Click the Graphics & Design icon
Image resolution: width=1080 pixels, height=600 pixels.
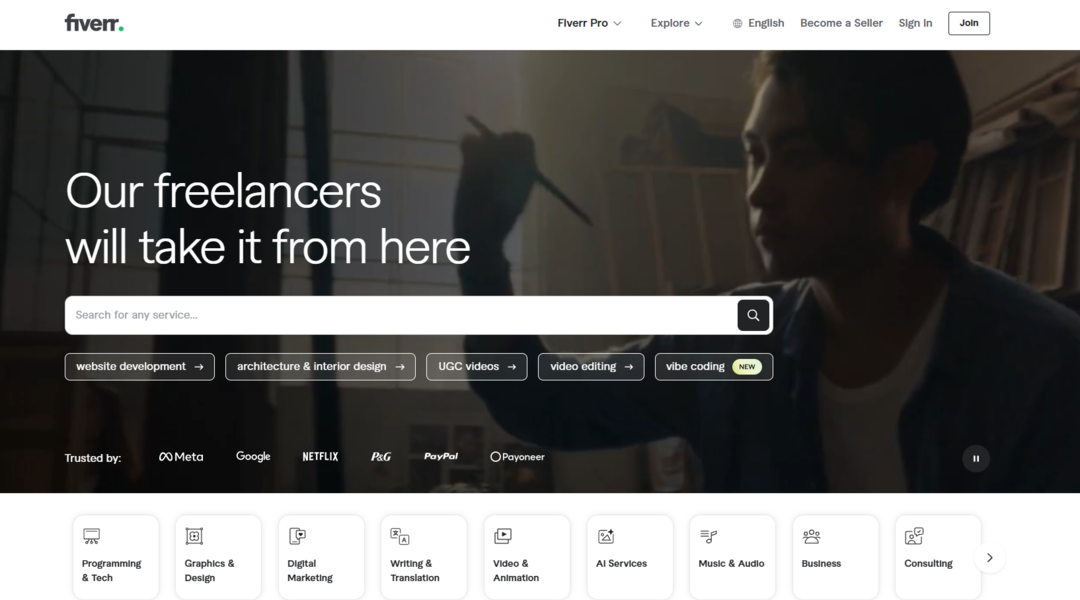coord(194,536)
